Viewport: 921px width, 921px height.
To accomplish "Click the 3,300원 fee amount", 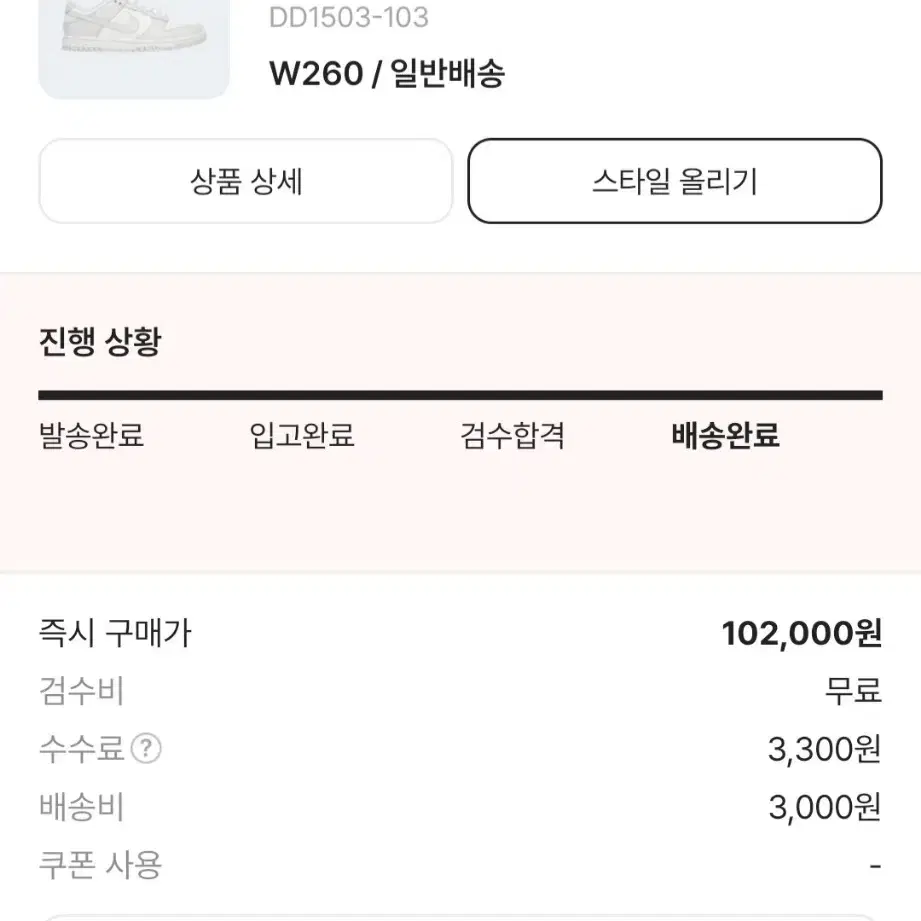I will click(x=825, y=749).
